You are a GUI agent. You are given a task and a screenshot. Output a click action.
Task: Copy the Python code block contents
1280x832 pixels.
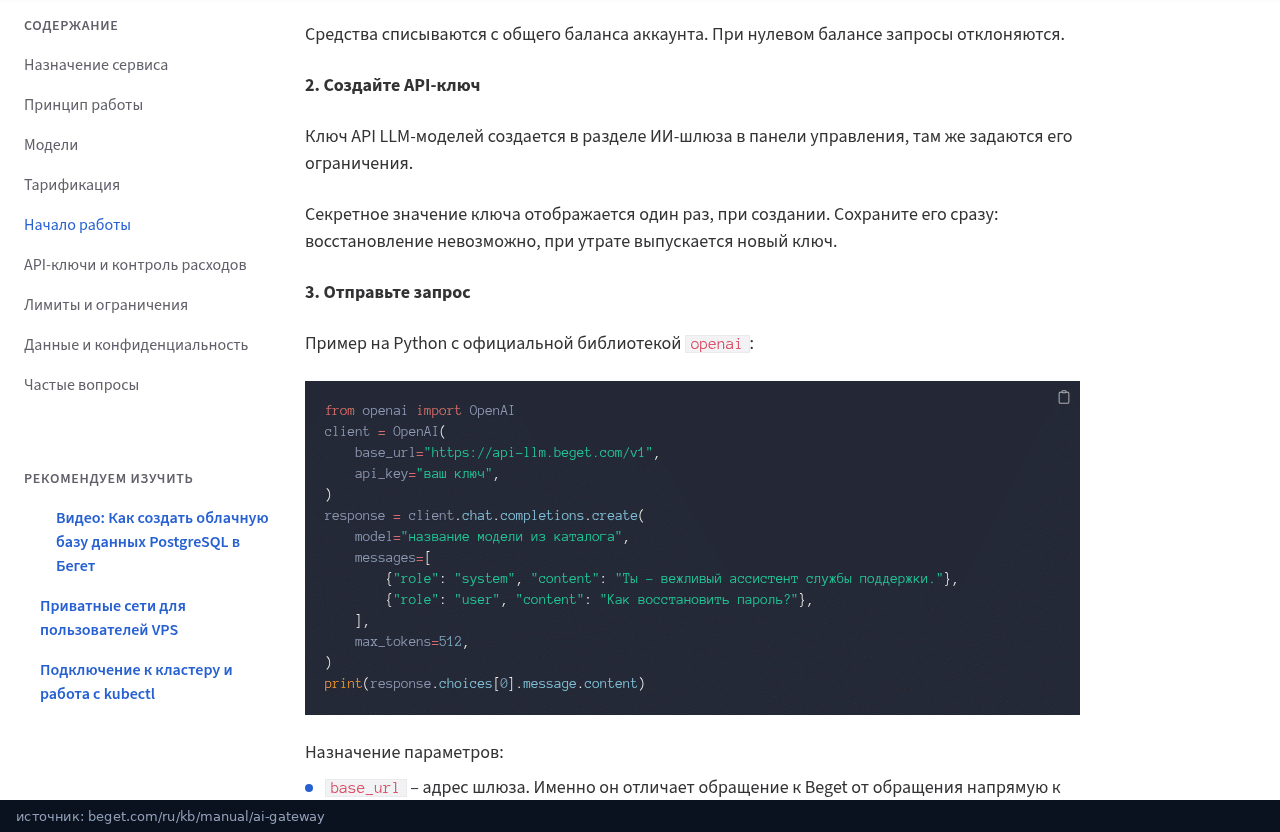click(1064, 397)
